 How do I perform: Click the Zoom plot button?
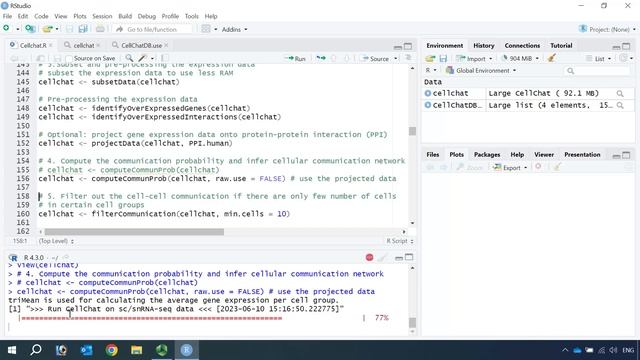(469, 167)
